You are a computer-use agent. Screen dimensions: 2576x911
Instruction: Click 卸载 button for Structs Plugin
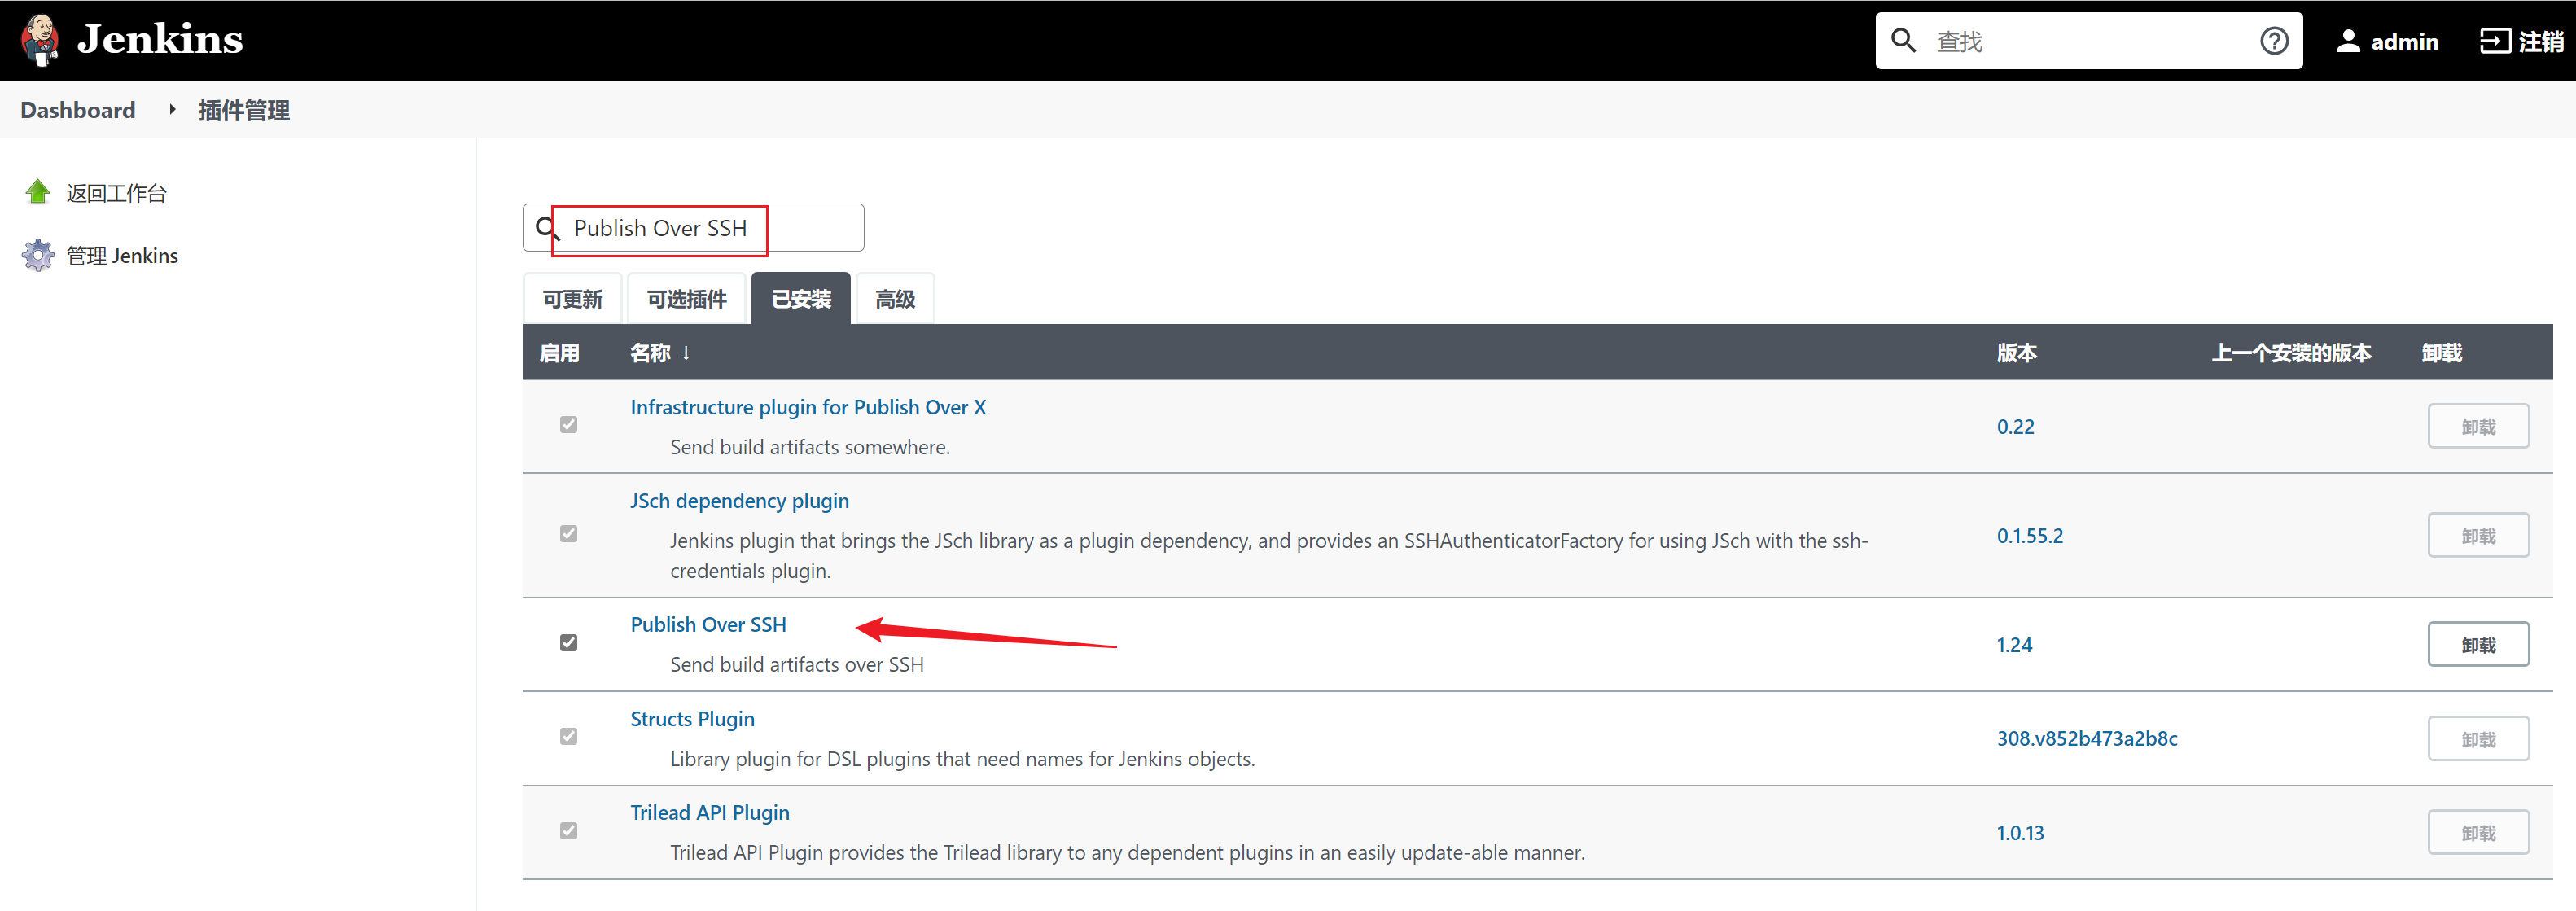click(2478, 739)
